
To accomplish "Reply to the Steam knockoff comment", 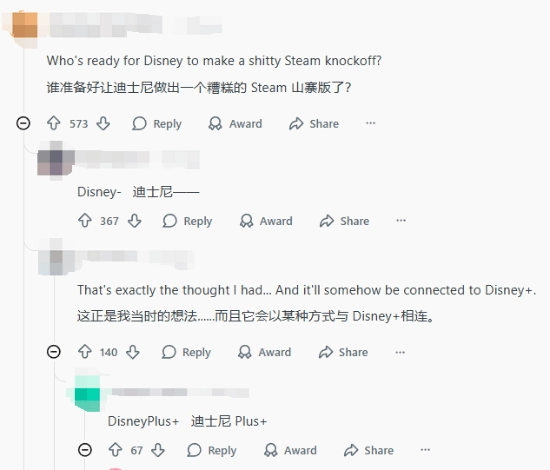I will [157, 124].
